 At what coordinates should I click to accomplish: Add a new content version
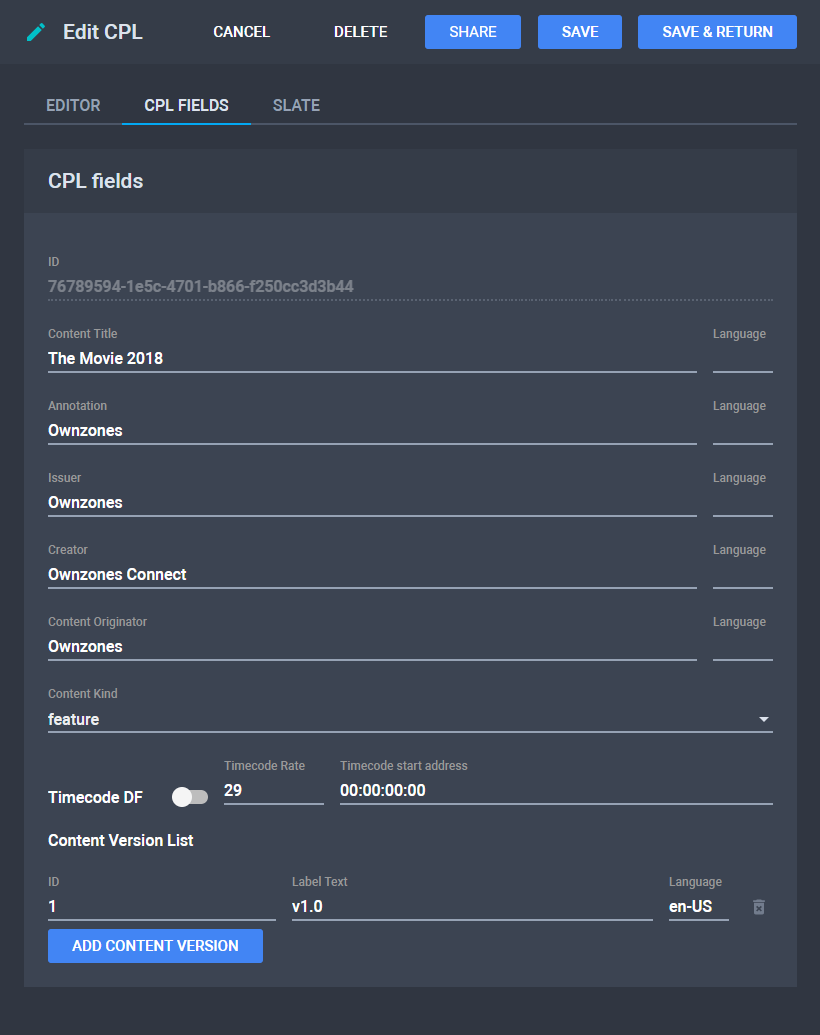click(155, 946)
